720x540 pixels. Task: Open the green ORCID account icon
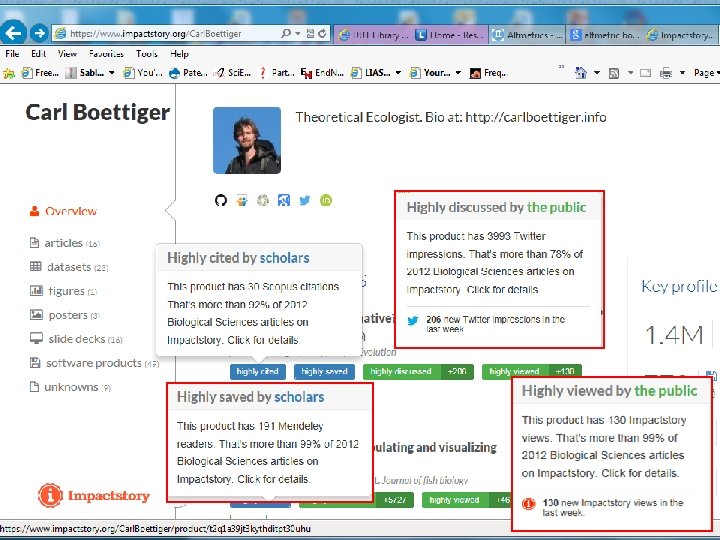click(326, 200)
